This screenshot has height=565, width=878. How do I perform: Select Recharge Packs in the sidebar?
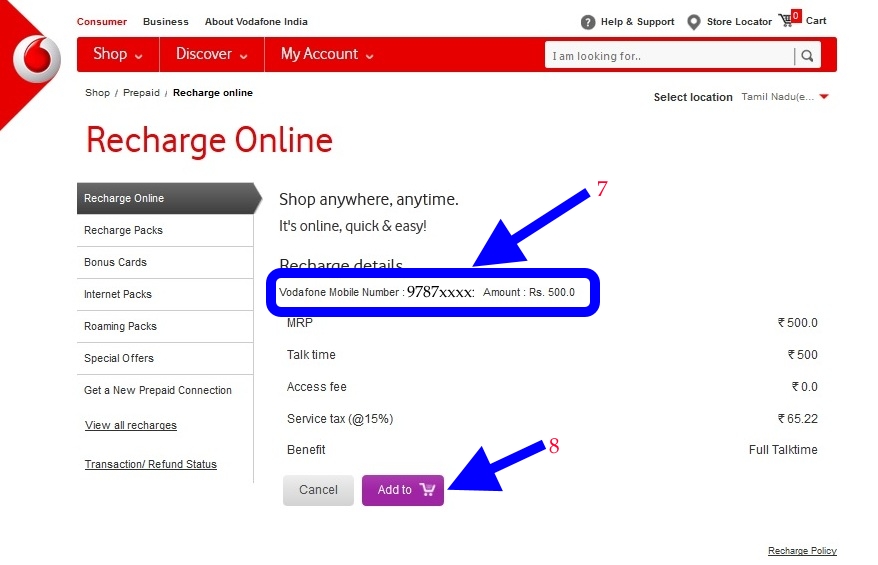(x=165, y=230)
